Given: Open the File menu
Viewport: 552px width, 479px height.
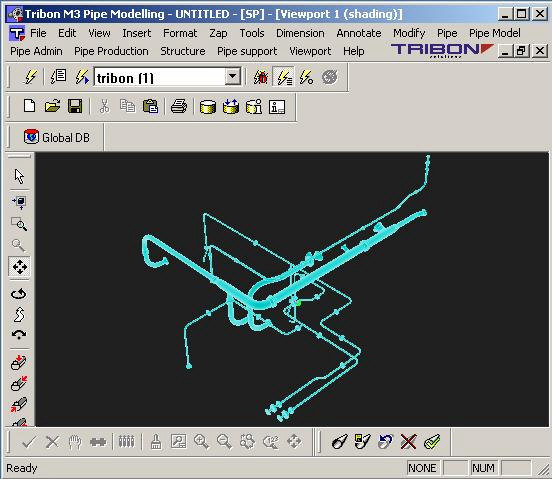Looking at the screenshot, I should point(38,33).
